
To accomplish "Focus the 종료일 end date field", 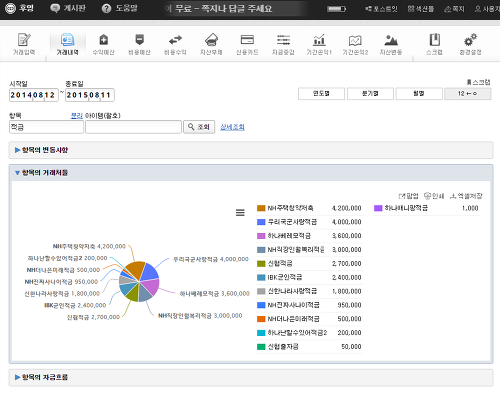I will (x=90, y=95).
